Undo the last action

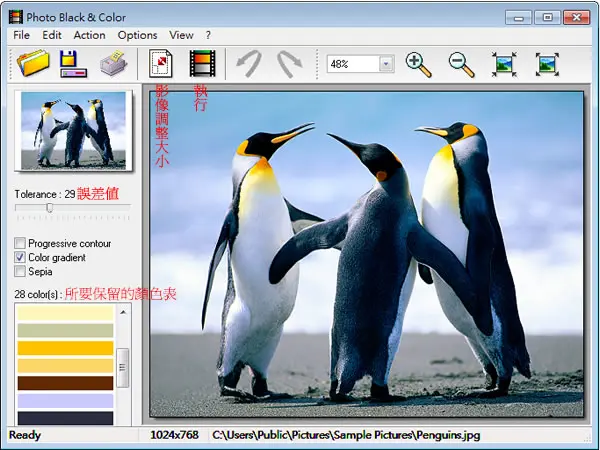tap(249, 64)
